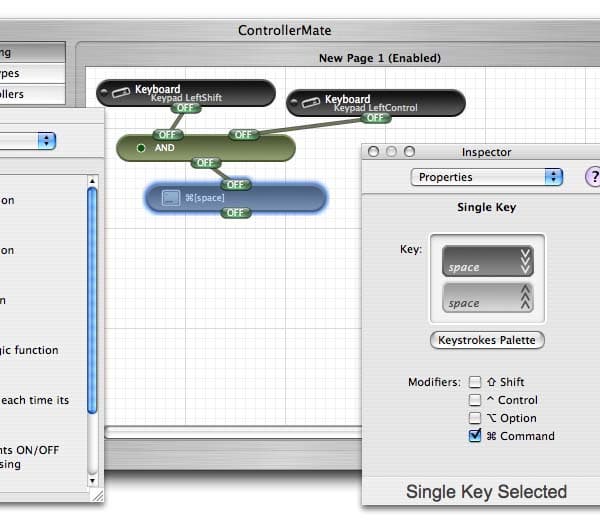Click left OFF input on AND block

168,135
